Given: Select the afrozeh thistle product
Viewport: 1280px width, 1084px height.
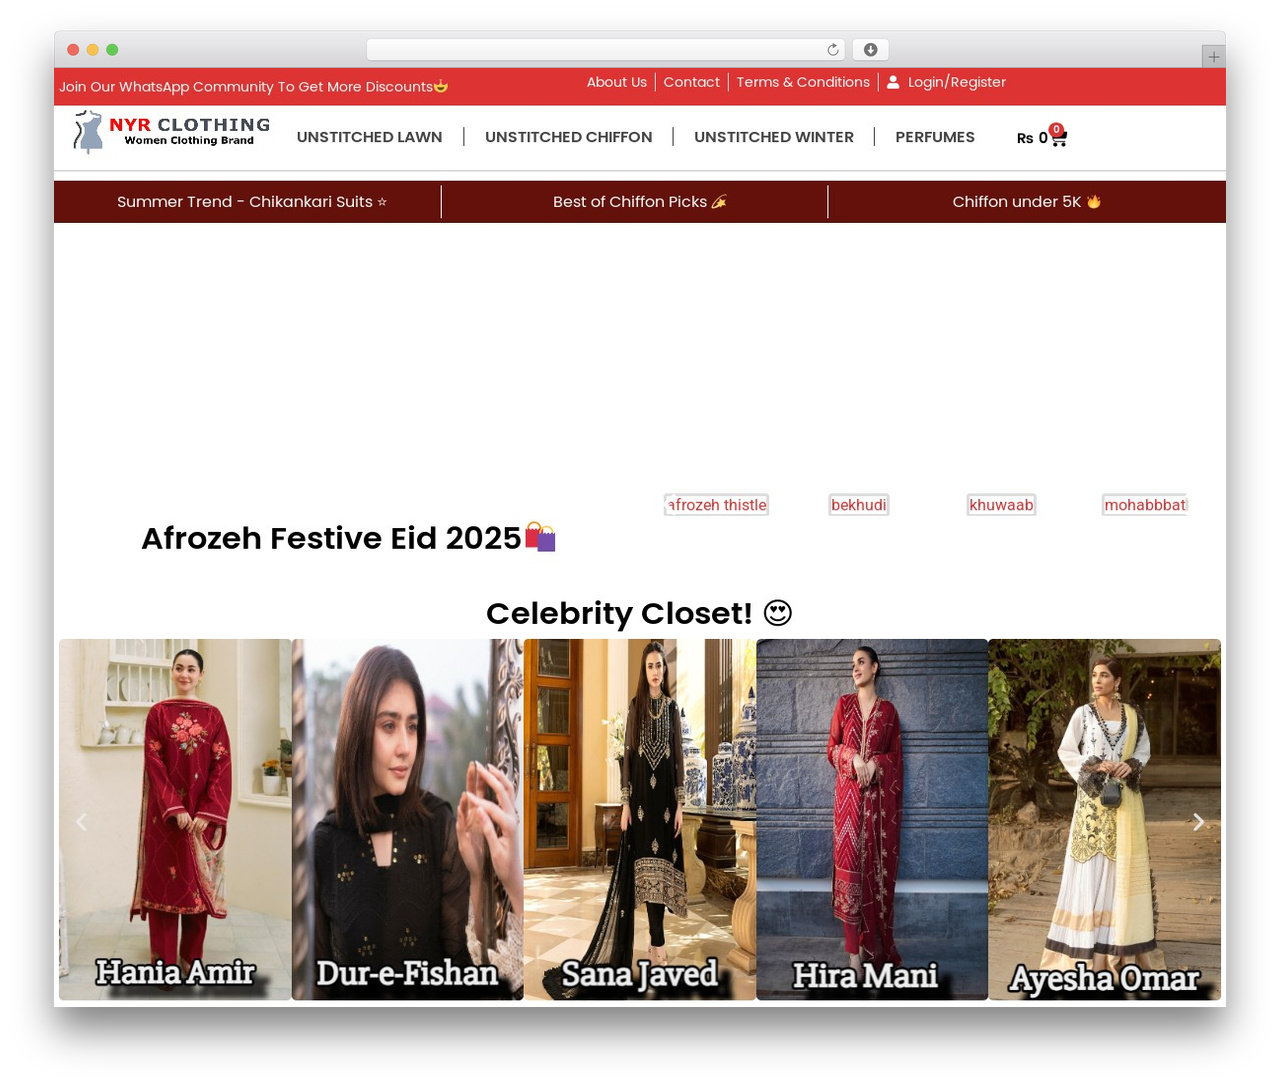Looking at the screenshot, I should tap(717, 505).
